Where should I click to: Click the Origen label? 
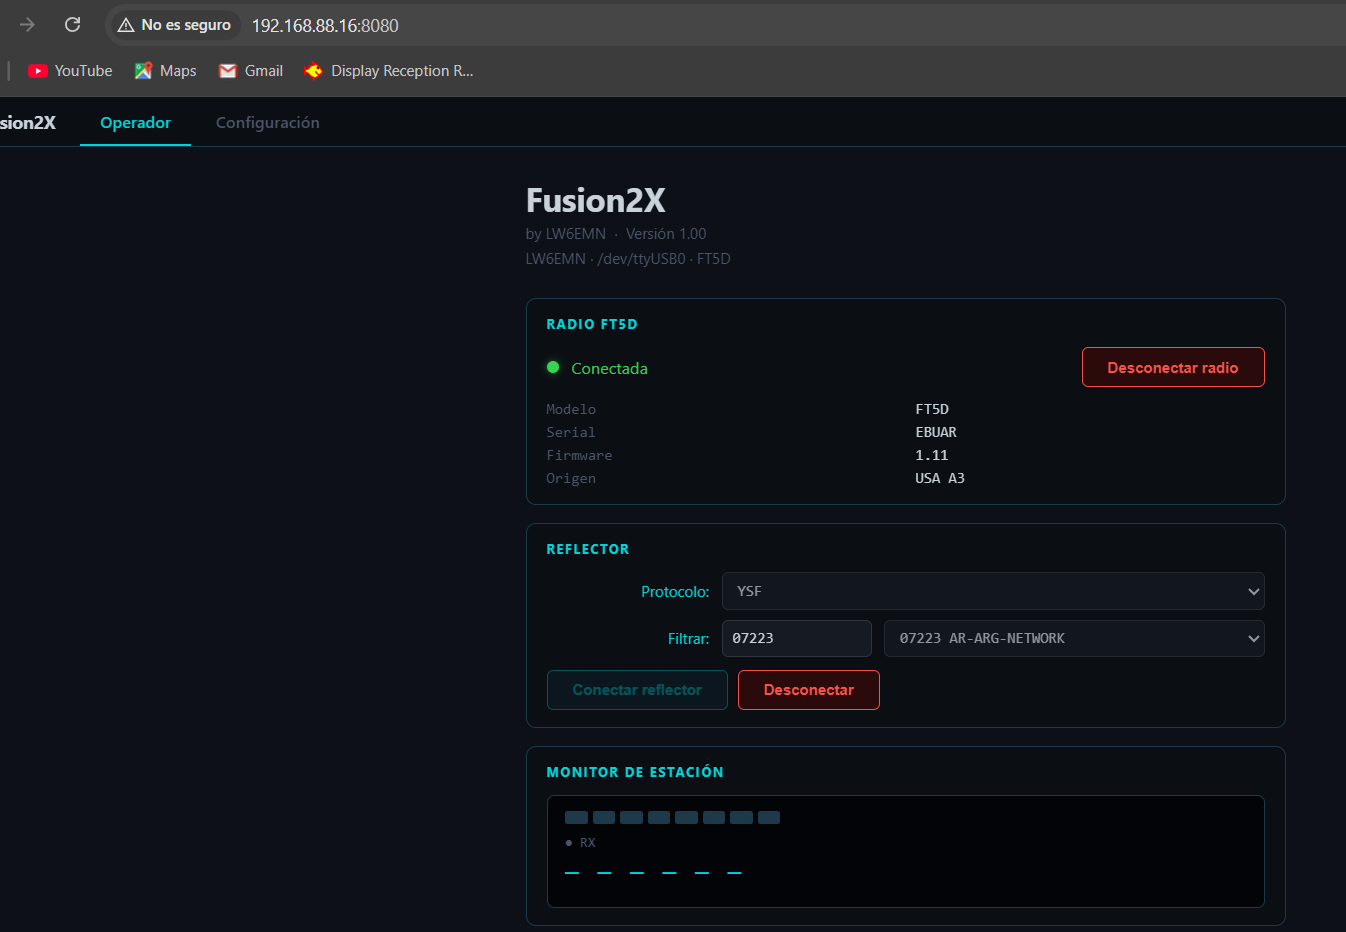[571, 478]
